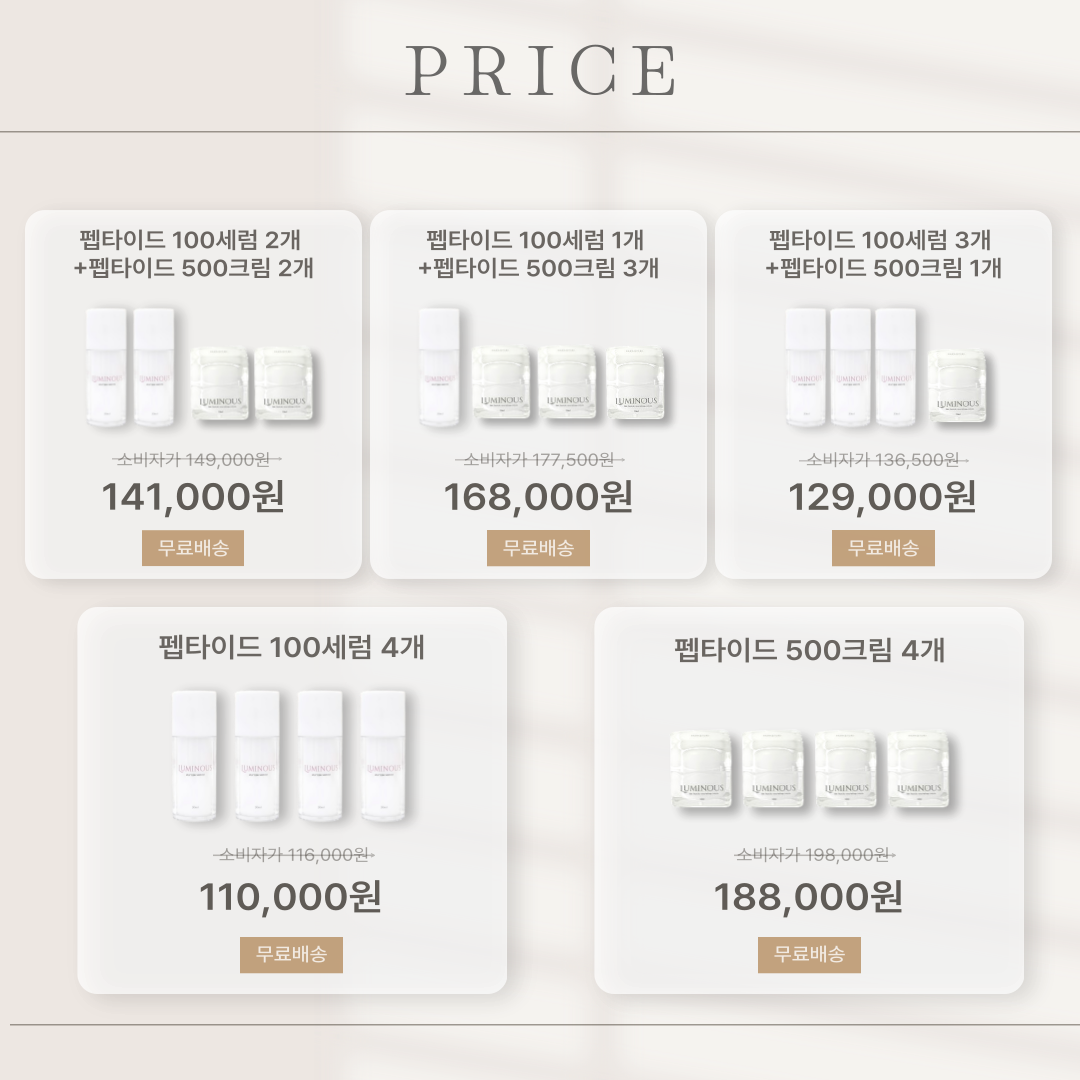
Task: Select the 110,000원 price text
Action: click(290, 897)
